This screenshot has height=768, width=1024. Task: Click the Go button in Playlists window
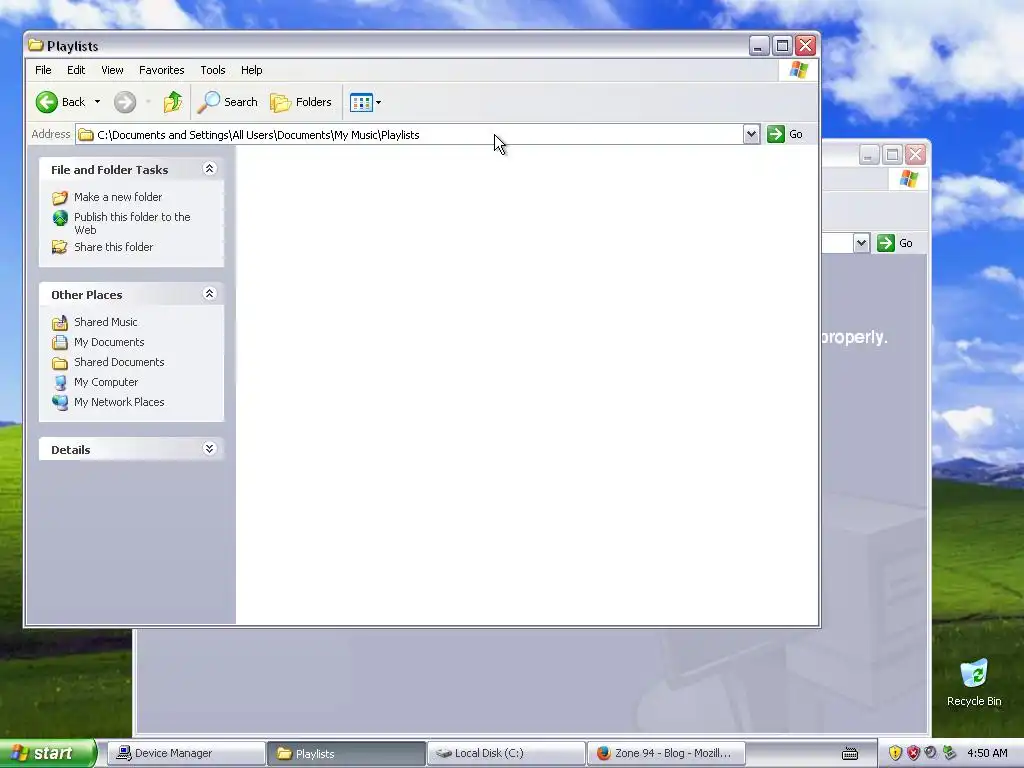coord(785,135)
